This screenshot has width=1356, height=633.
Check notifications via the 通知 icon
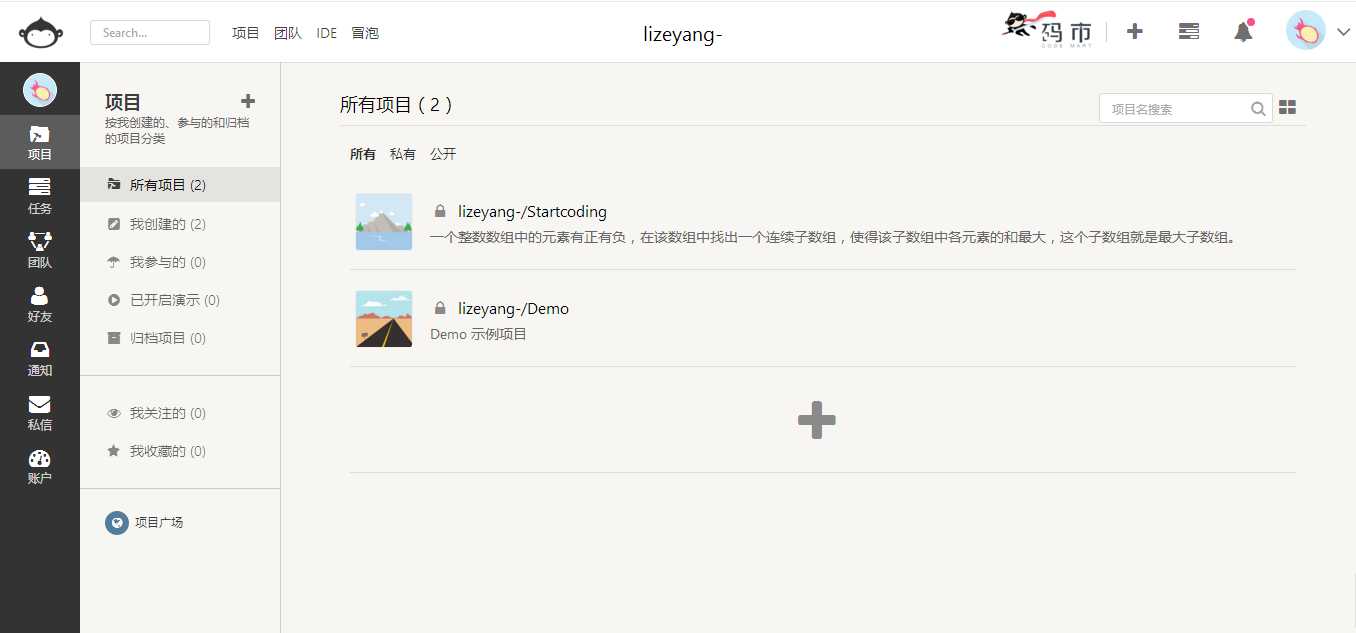pyautogui.click(x=40, y=358)
